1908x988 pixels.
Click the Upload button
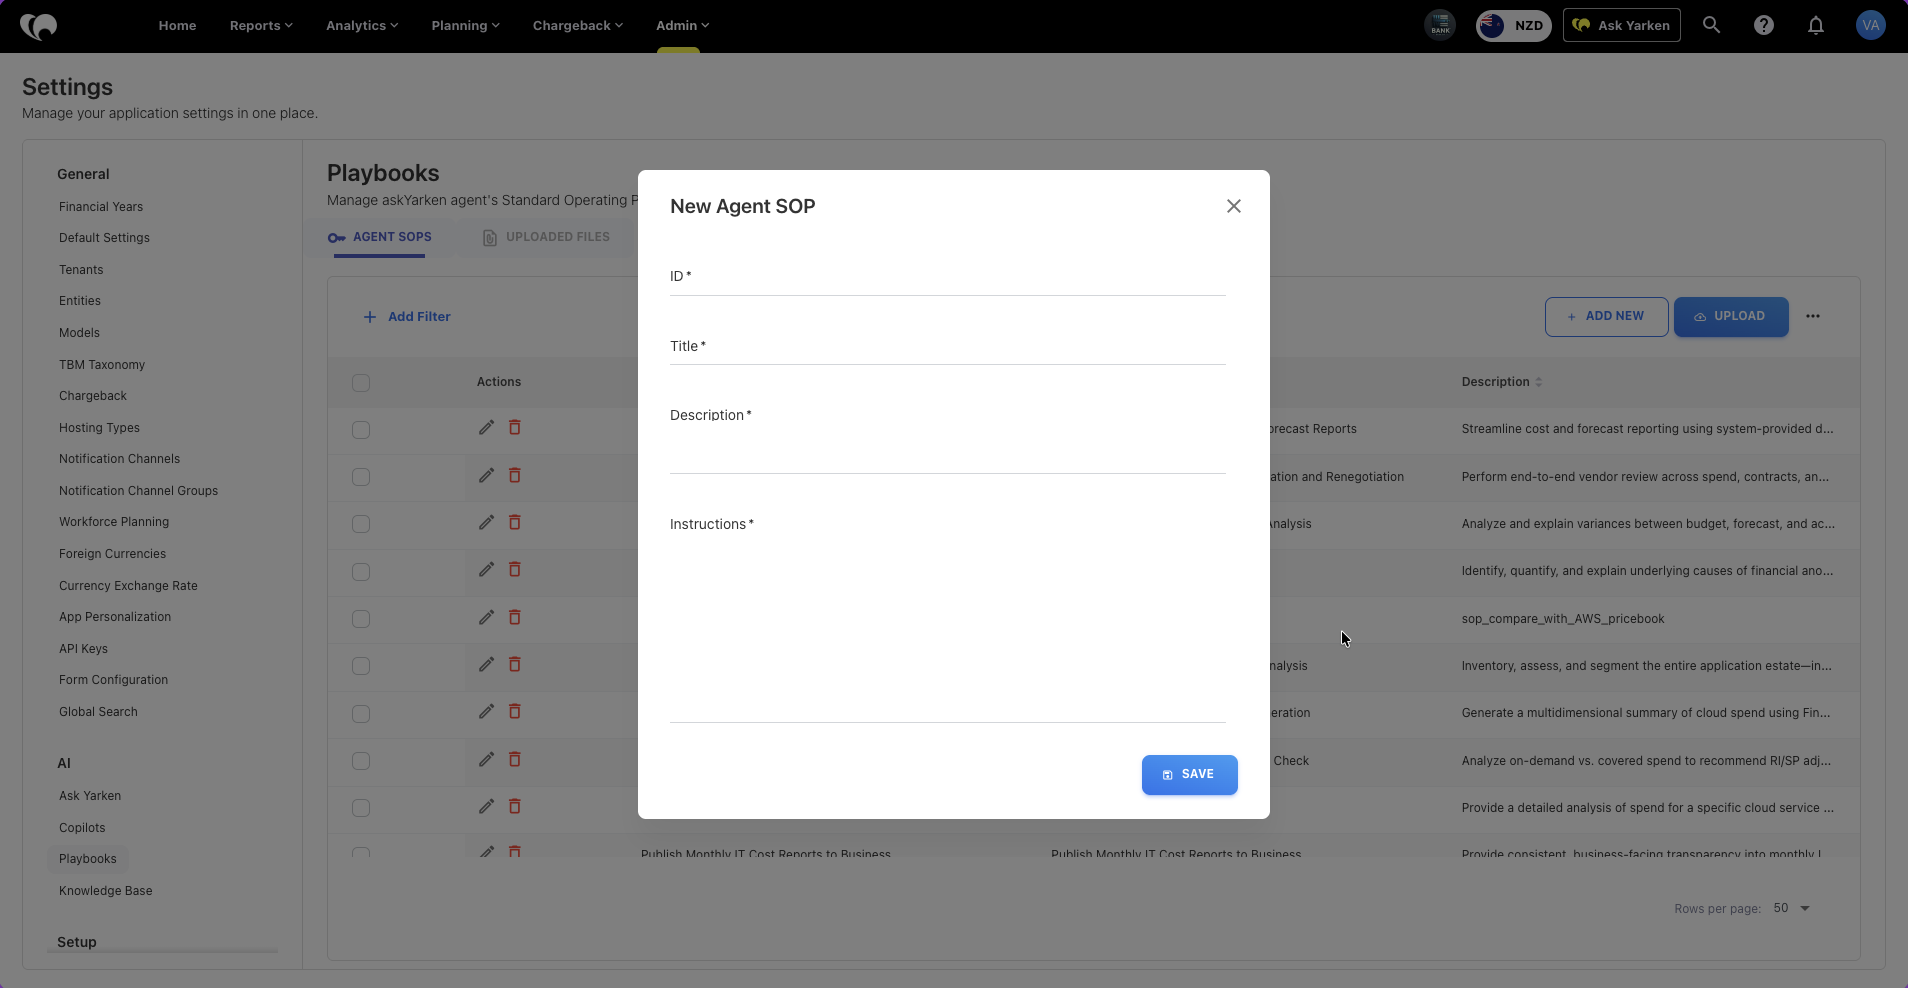tap(1731, 316)
